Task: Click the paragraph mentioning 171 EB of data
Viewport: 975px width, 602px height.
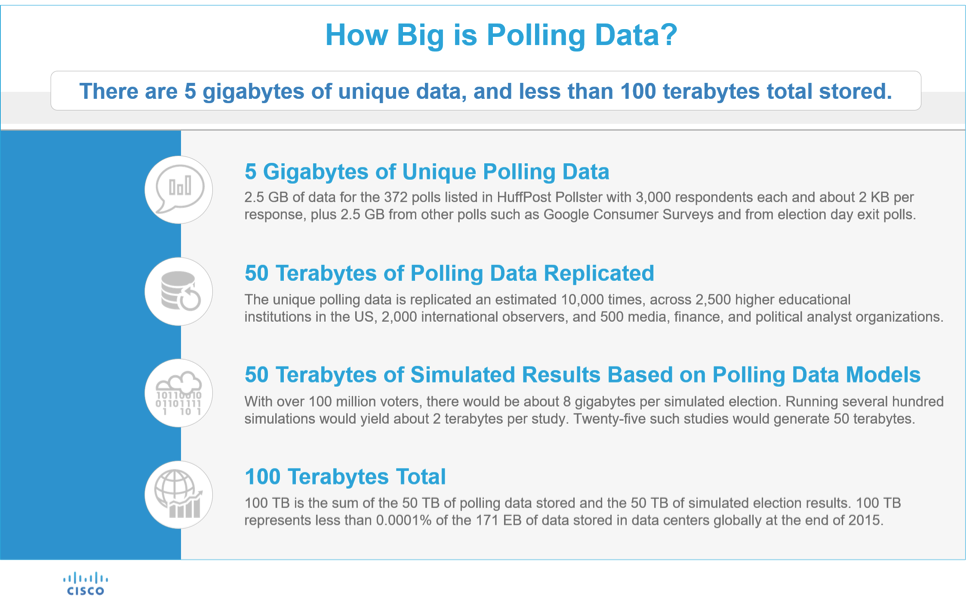Action: pyautogui.click(x=580, y=512)
